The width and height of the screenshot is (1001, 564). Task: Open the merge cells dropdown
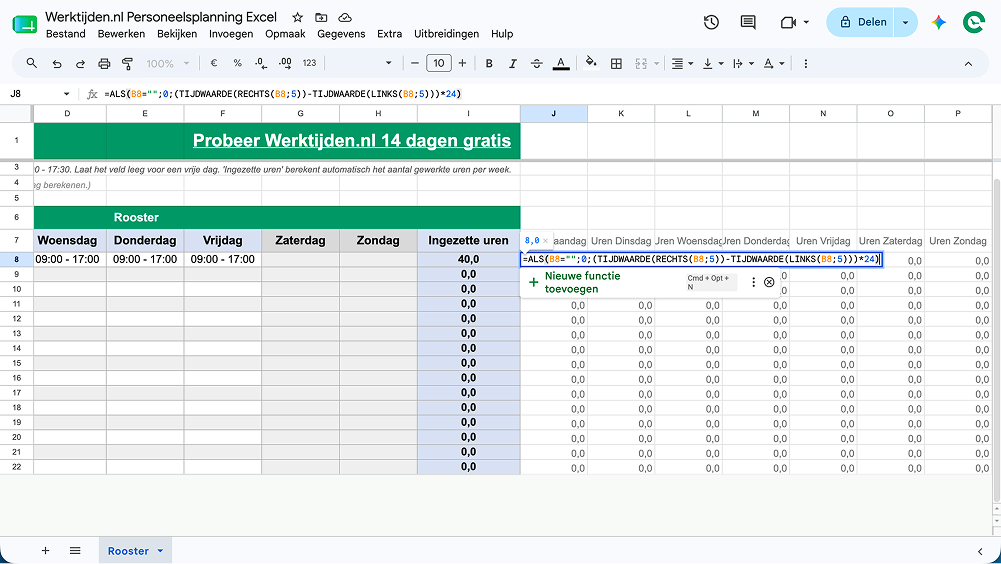(647, 63)
